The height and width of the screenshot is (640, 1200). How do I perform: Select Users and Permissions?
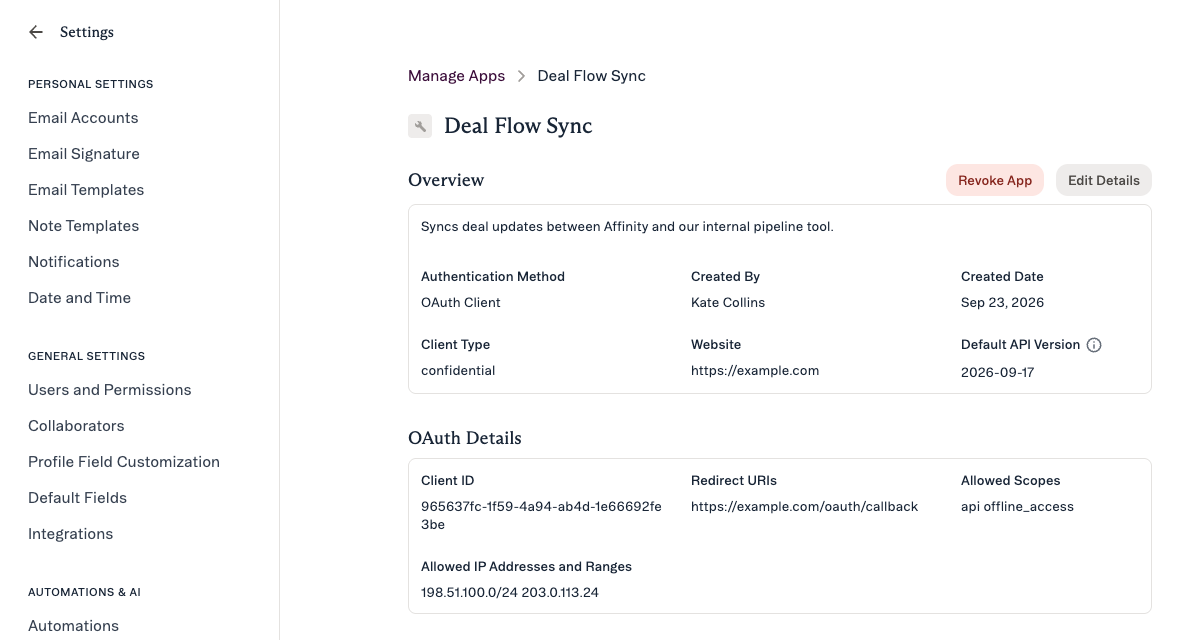(110, 390)
